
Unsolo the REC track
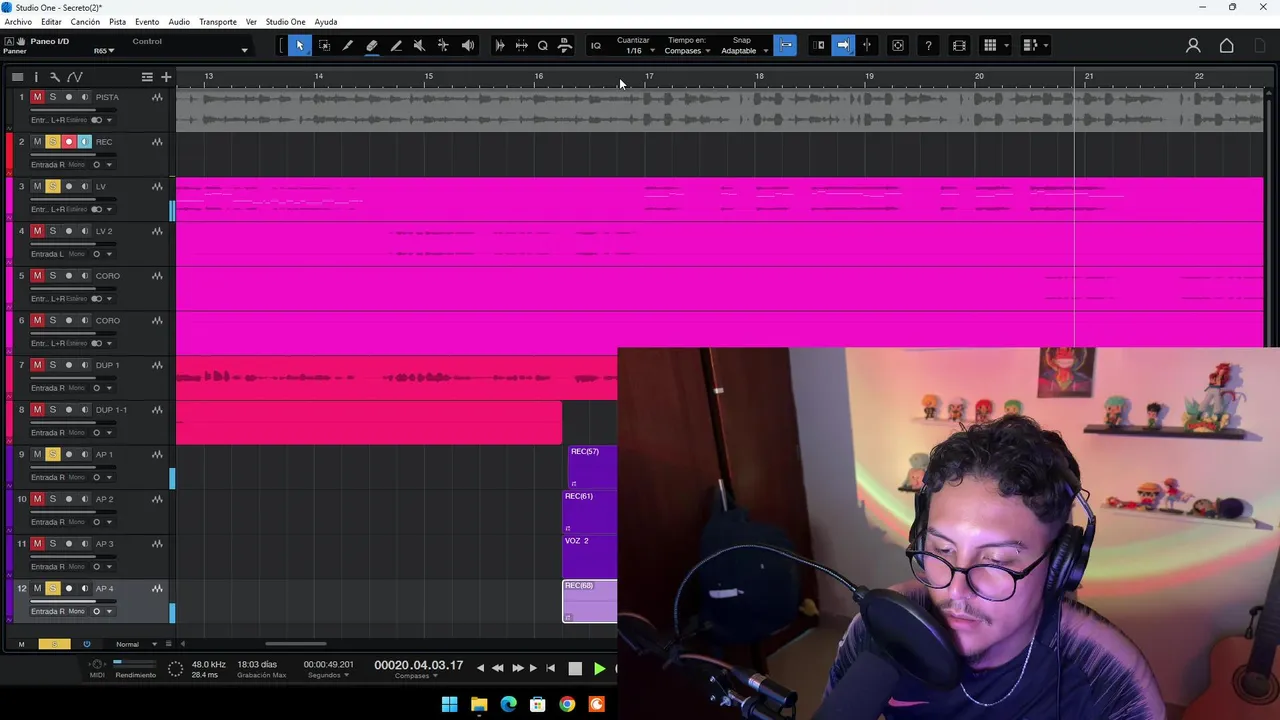53,142
